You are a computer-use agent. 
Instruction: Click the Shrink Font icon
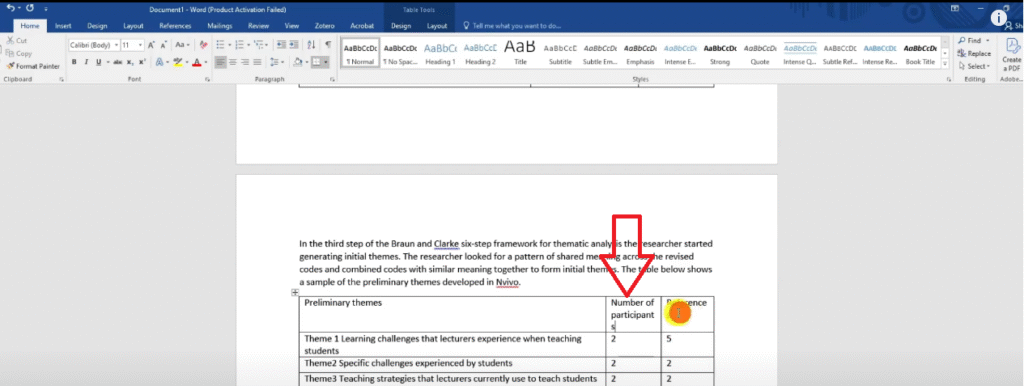click(x=163, y=45)
